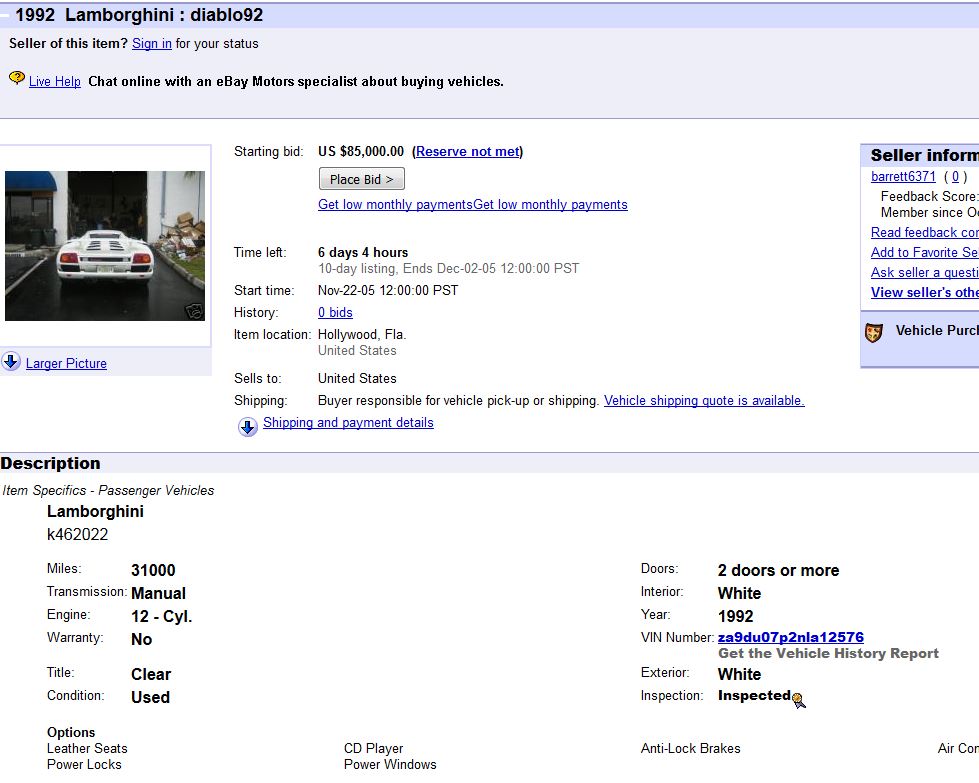View bid history via 0 bids link

(x=335, y=313)
